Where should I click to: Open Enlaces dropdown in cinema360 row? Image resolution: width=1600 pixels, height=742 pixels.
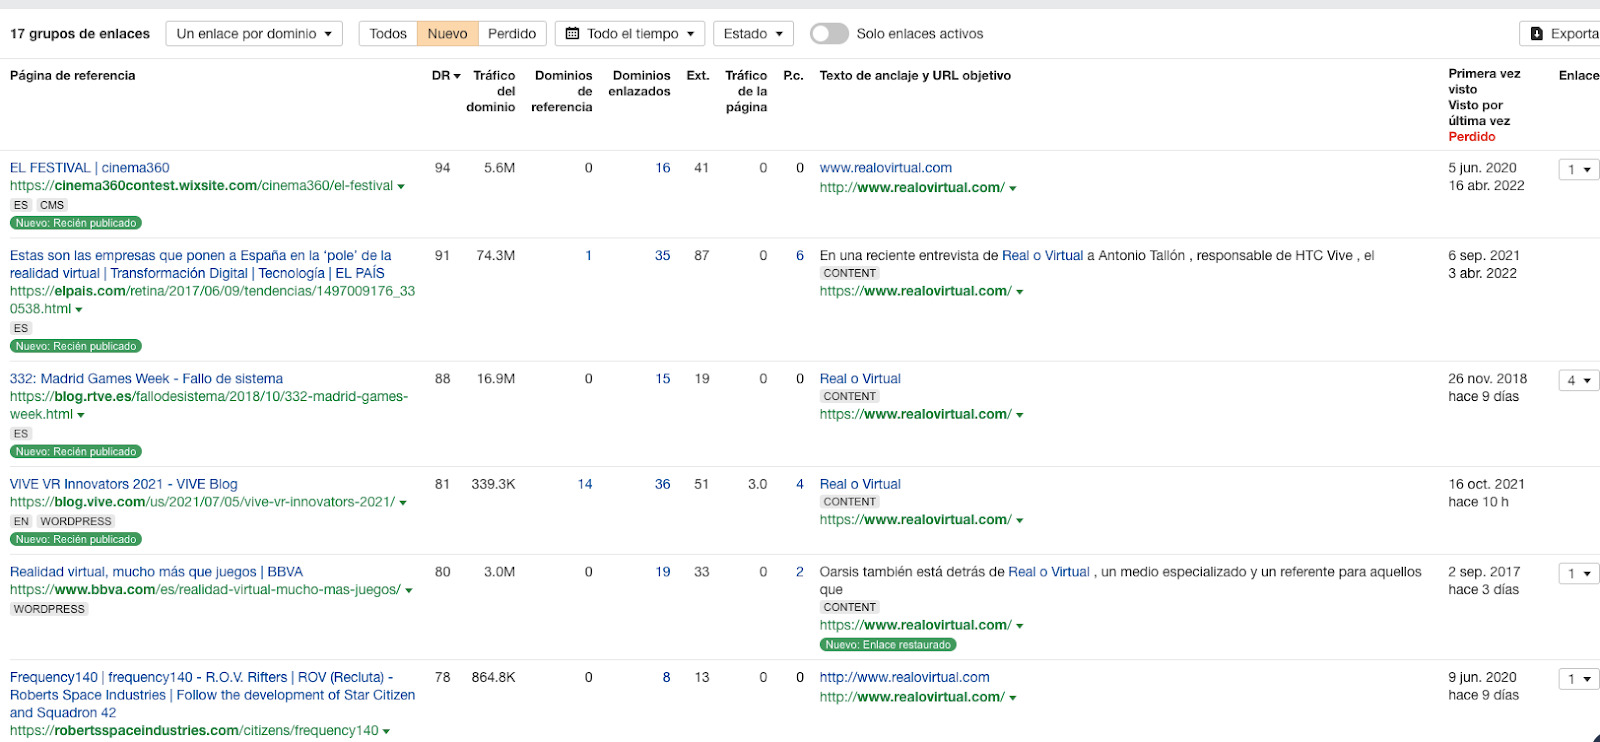pyautogui.click(x=1579, y=169)
